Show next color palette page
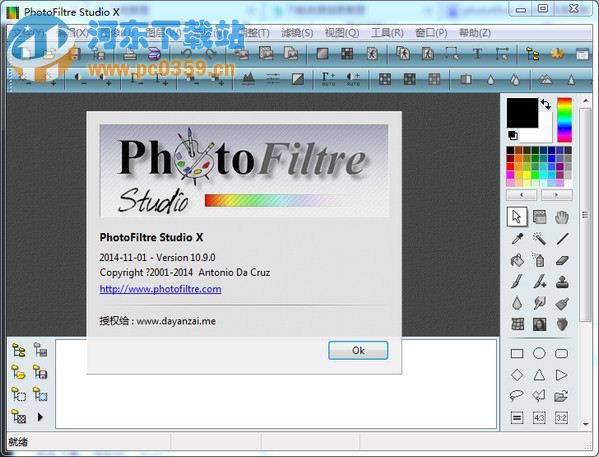The height and width of the screenshot is (457, 599). 557,195
